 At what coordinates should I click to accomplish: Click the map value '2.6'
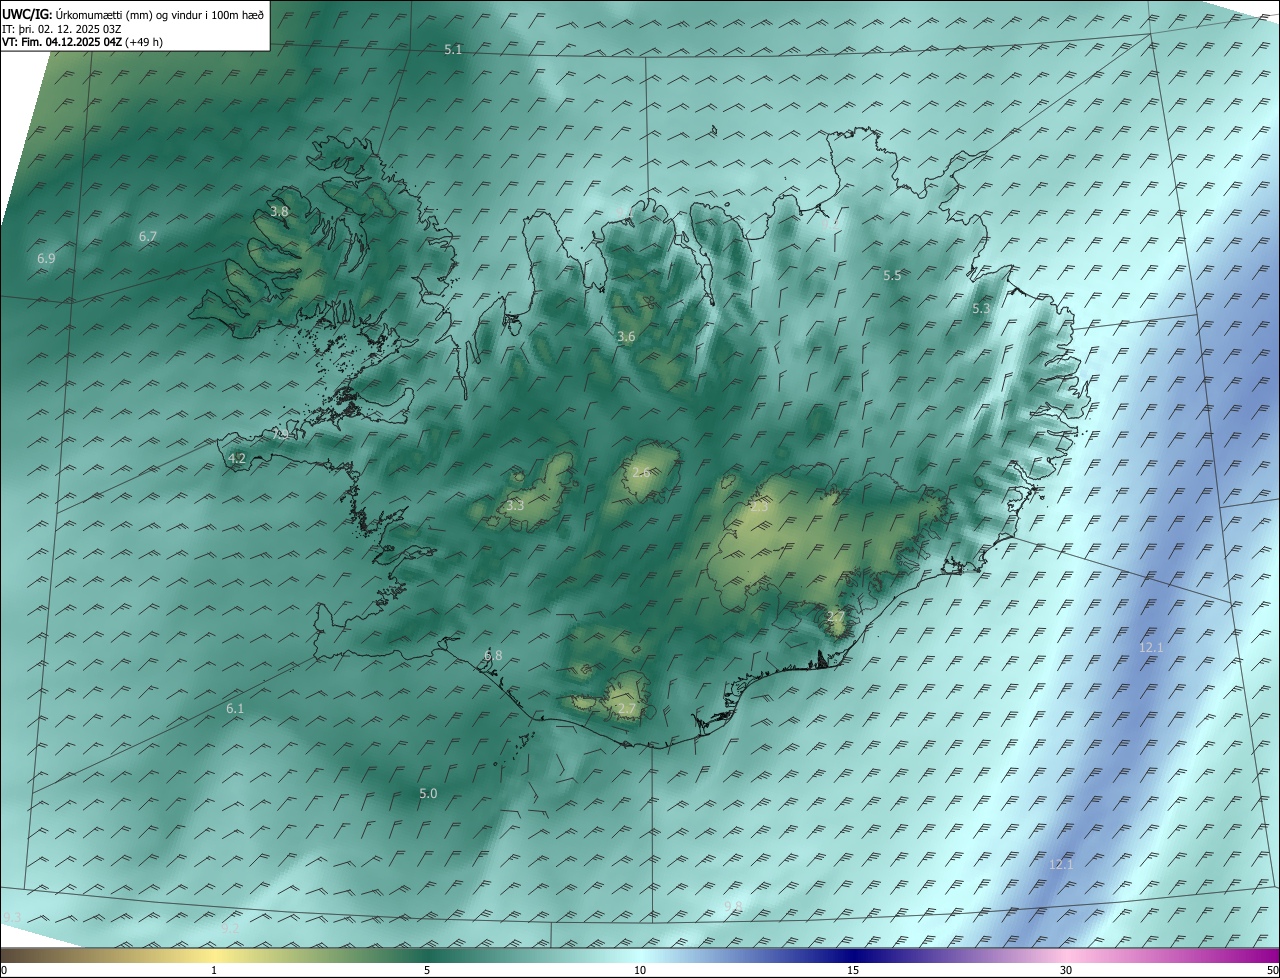641,472
